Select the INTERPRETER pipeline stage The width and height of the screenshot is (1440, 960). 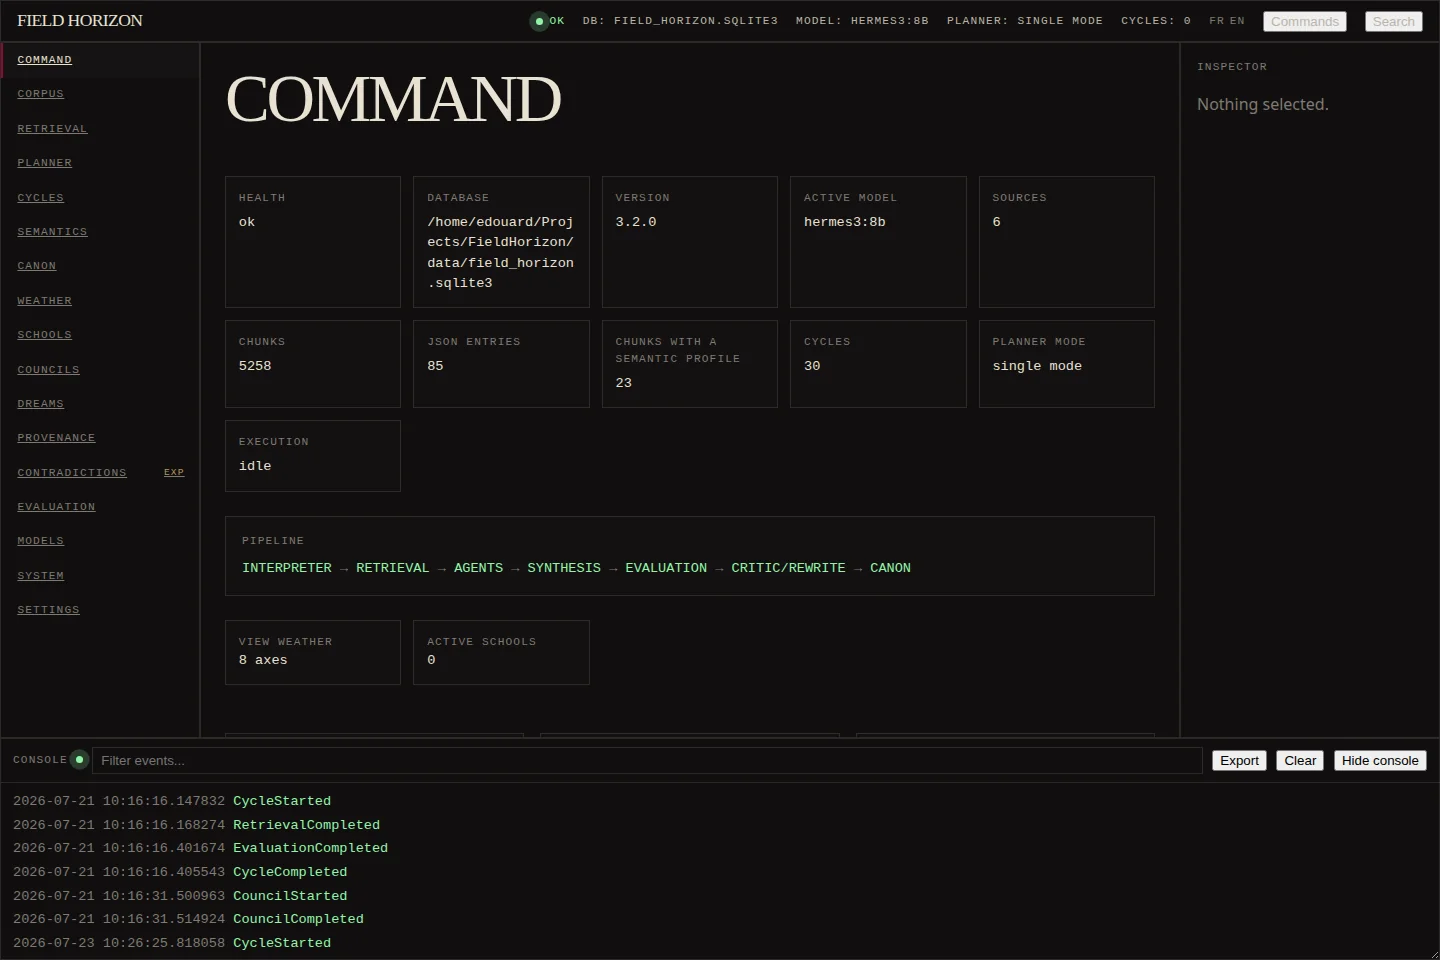click(287, 568)
